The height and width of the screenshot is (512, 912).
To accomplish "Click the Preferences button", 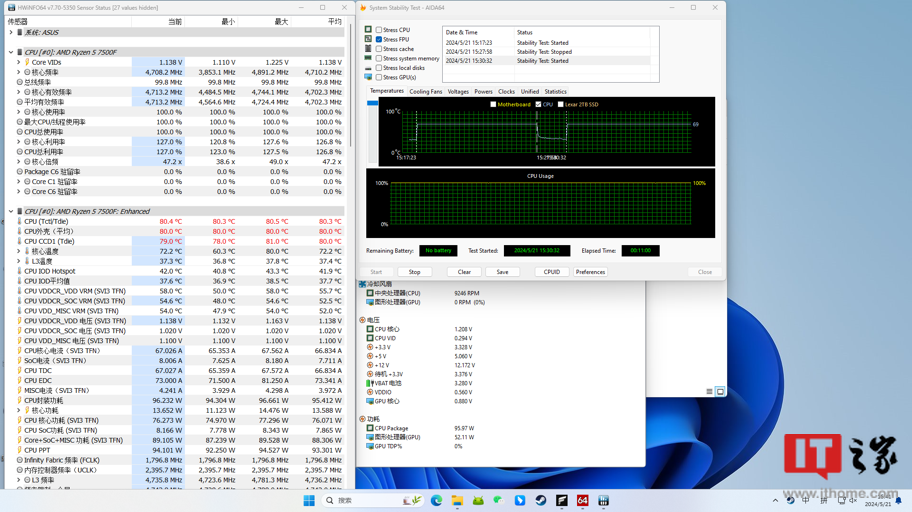I will tap(590, 272).
